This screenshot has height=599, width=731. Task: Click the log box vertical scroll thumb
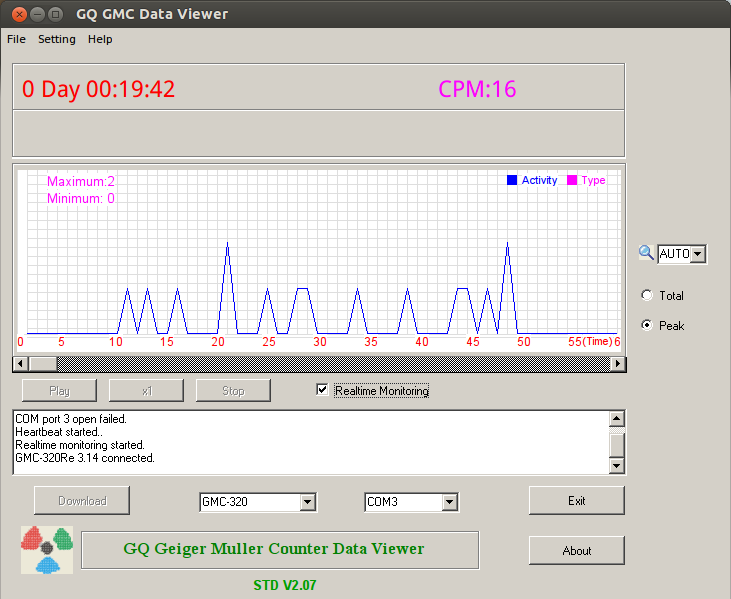pos(617,445)
